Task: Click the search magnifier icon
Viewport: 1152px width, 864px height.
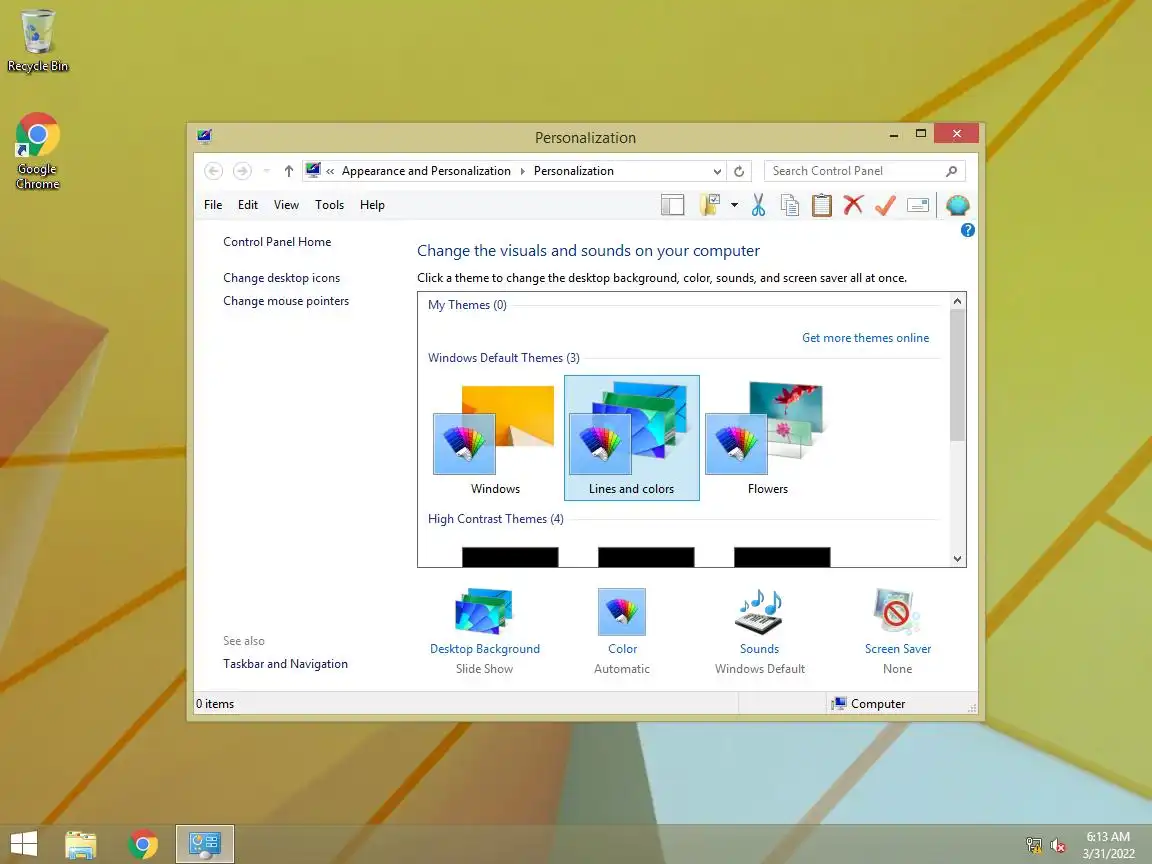Action: tap(951, 171)
